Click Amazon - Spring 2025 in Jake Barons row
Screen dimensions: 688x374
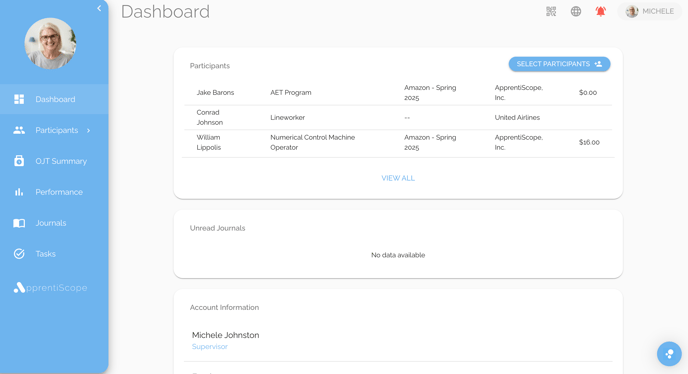430,93
